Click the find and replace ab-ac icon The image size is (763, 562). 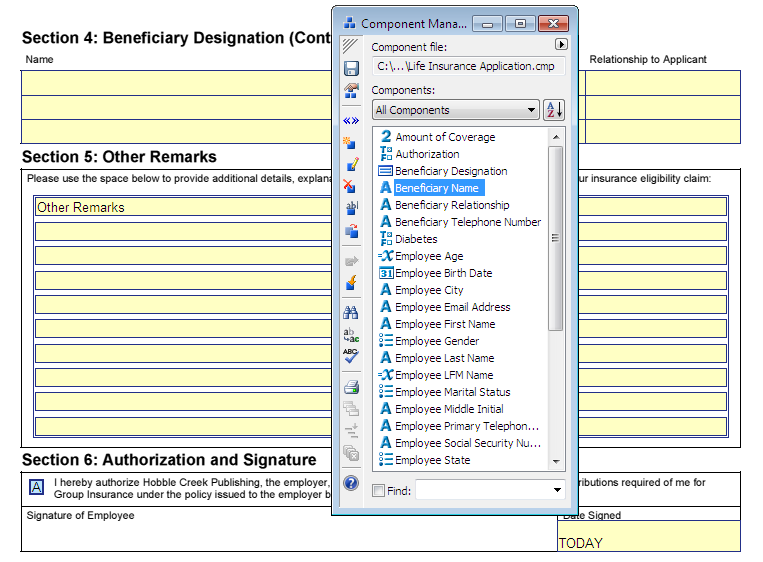pos(351,335)
